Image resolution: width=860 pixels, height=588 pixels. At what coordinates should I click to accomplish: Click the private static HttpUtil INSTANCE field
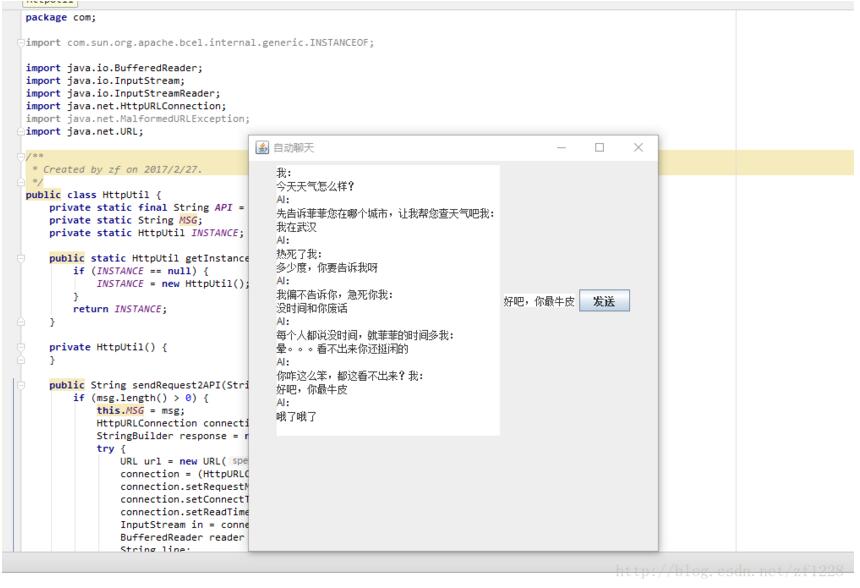(x=146, y=233)
